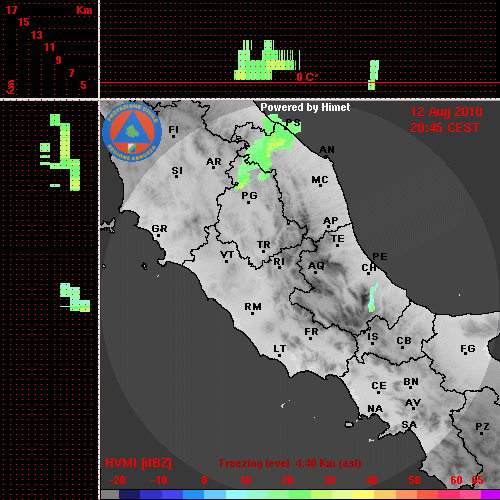Click the magenta swatch ending the color scale

pos(491,494)
